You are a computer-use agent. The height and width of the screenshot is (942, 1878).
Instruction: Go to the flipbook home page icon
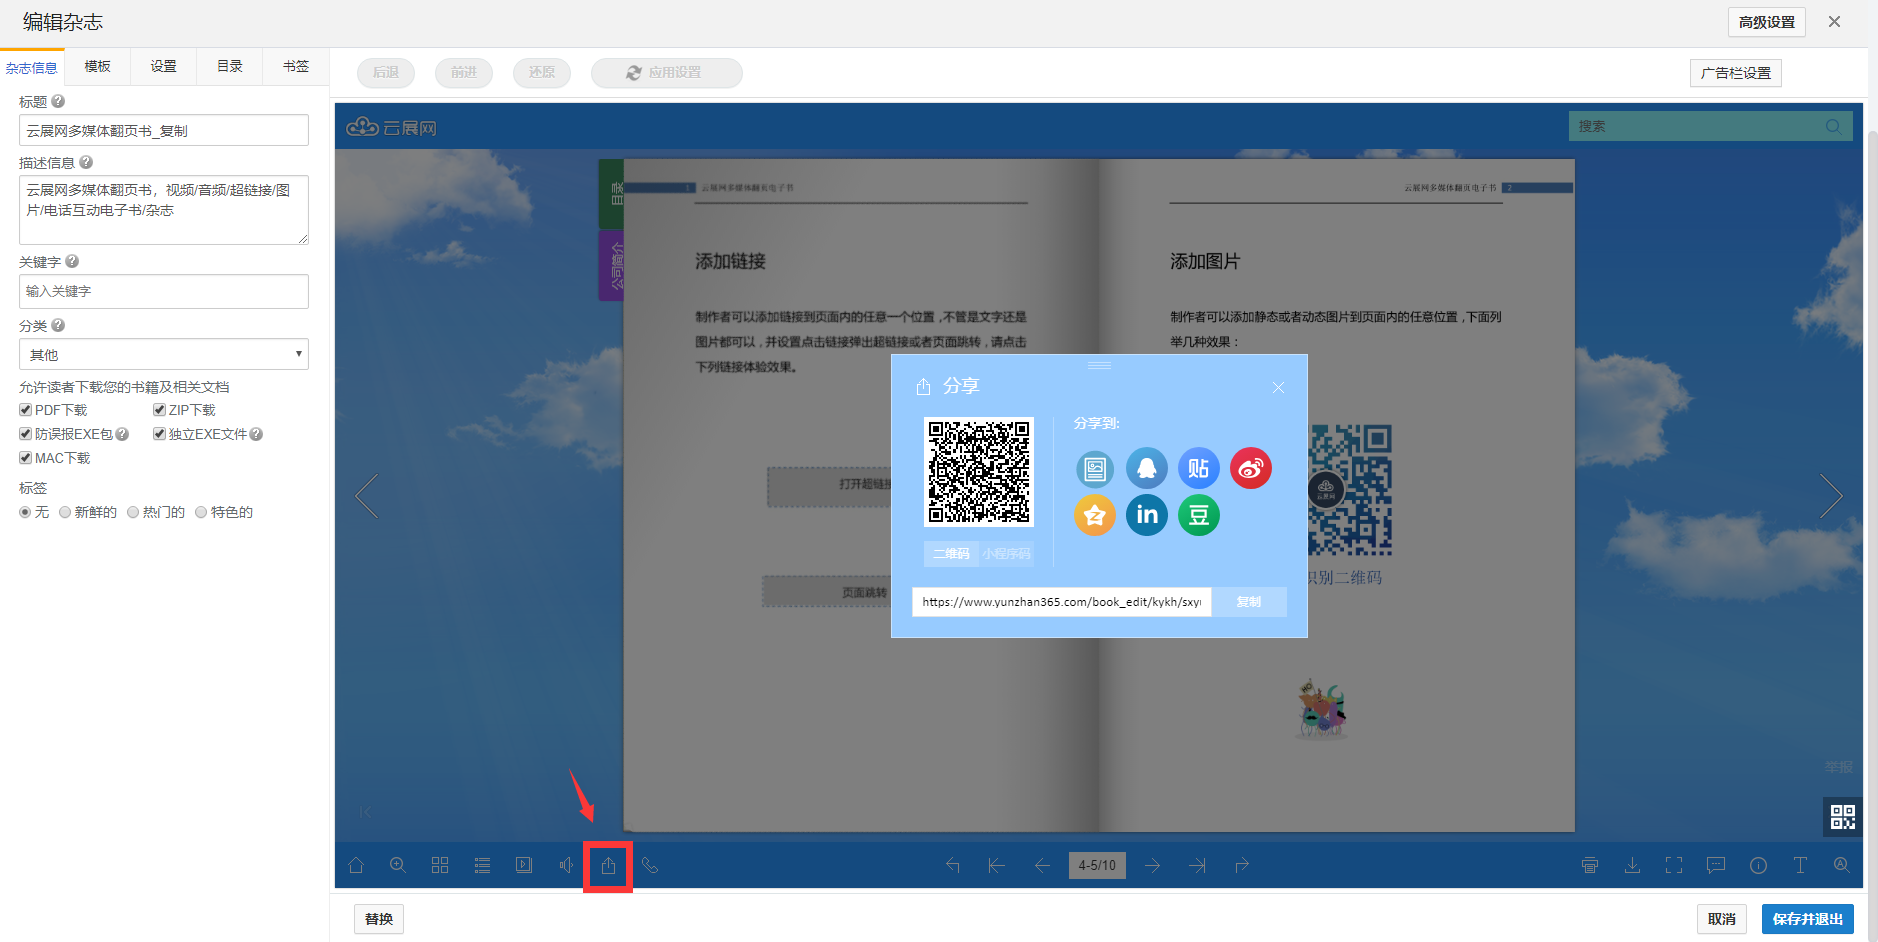pyautogui.click(x=356, y=866)
